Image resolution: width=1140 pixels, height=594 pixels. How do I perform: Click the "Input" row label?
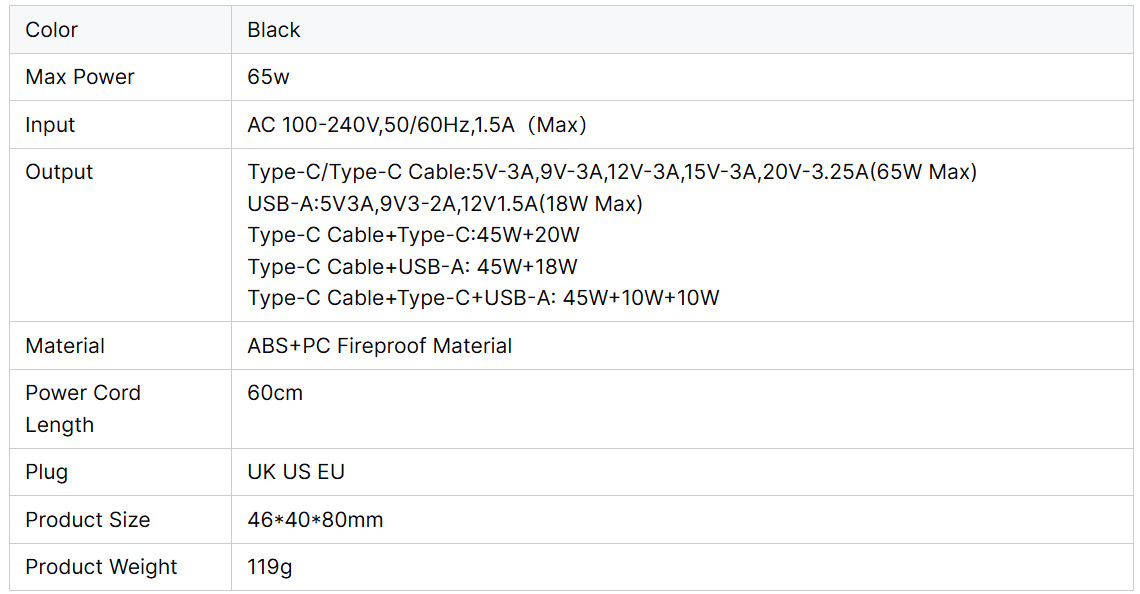point(50,125)
